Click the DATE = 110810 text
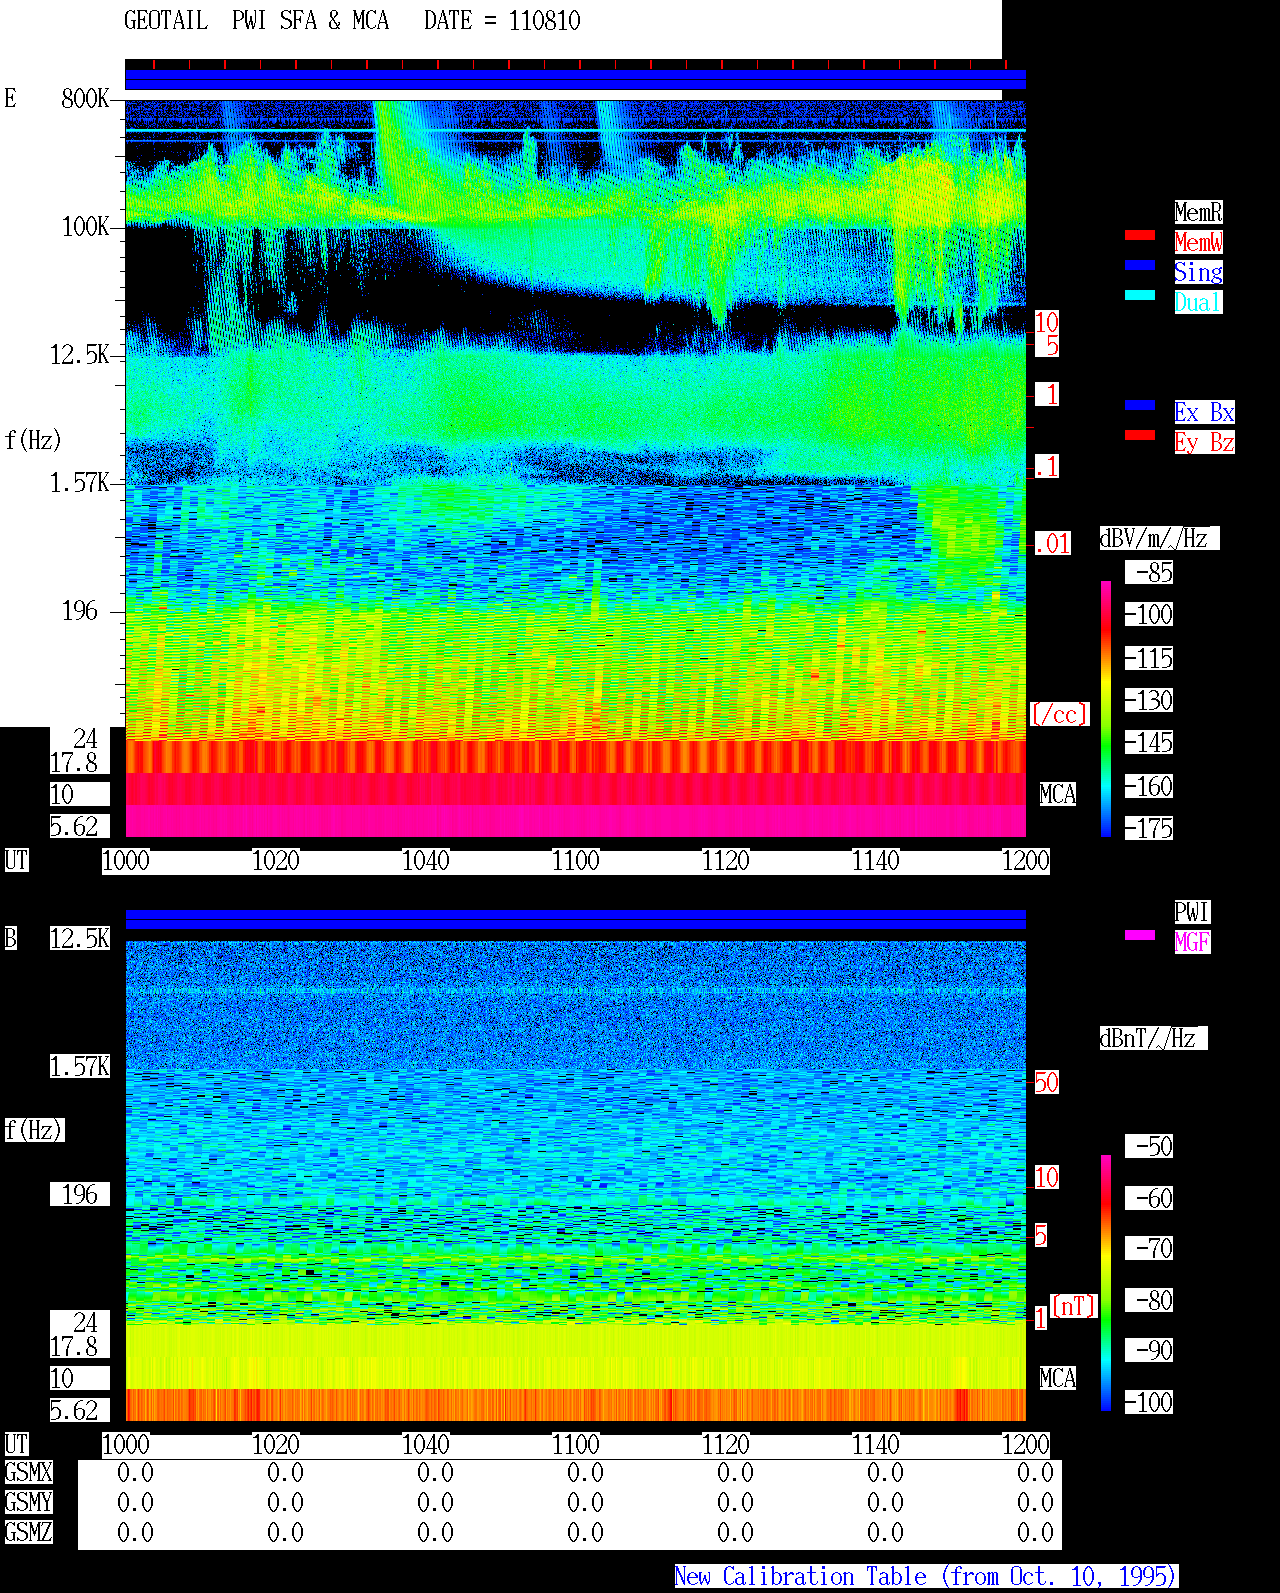The width and height of the screenshot is (1280, 1593). pos(502,21)
